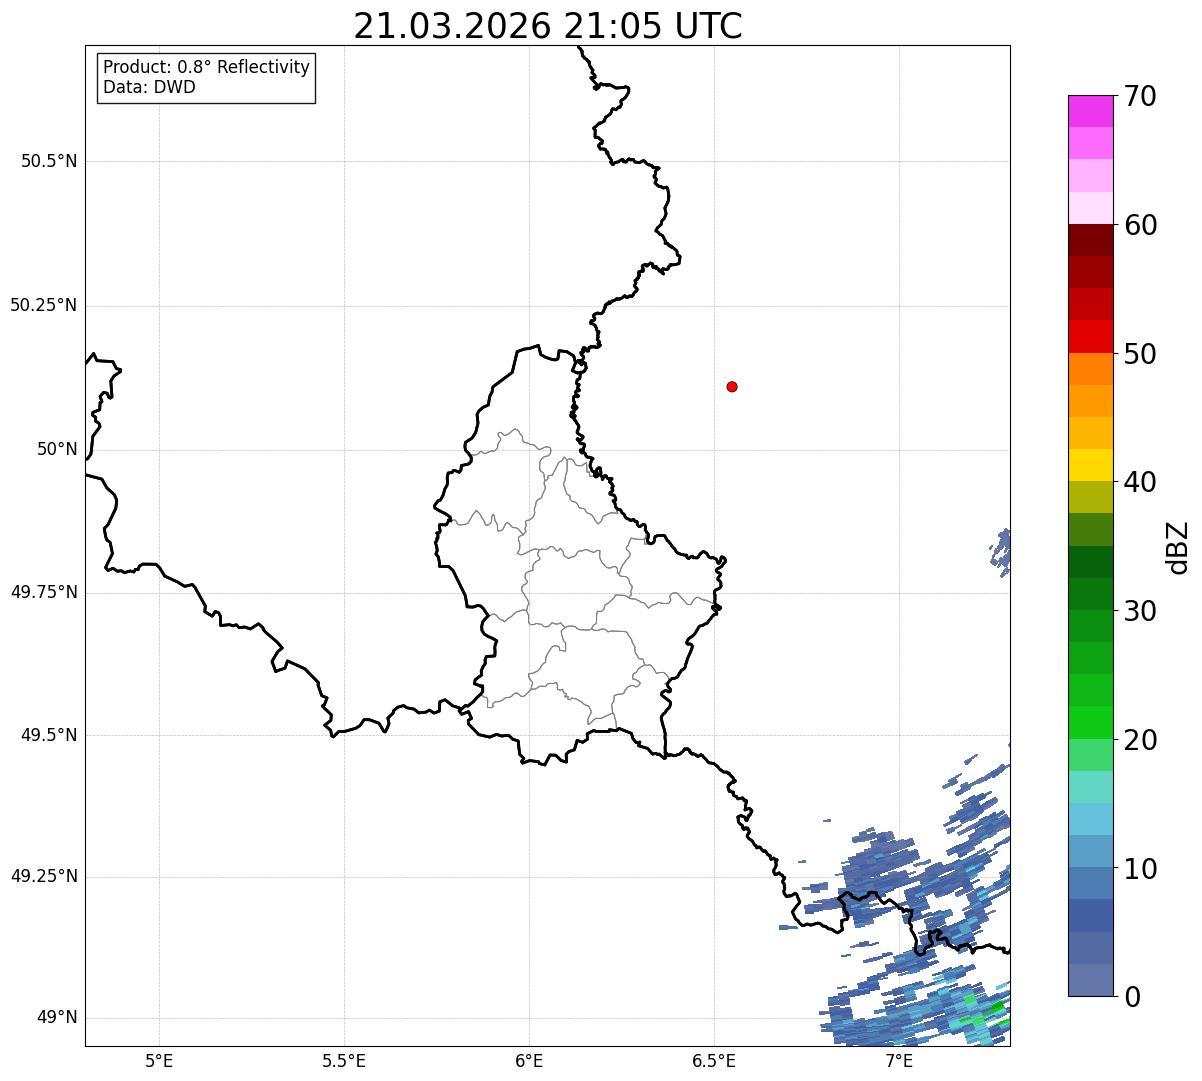Click the 6.5°E longitude label
This screenshot has height=1081, width=1202.
point(714,1060)
